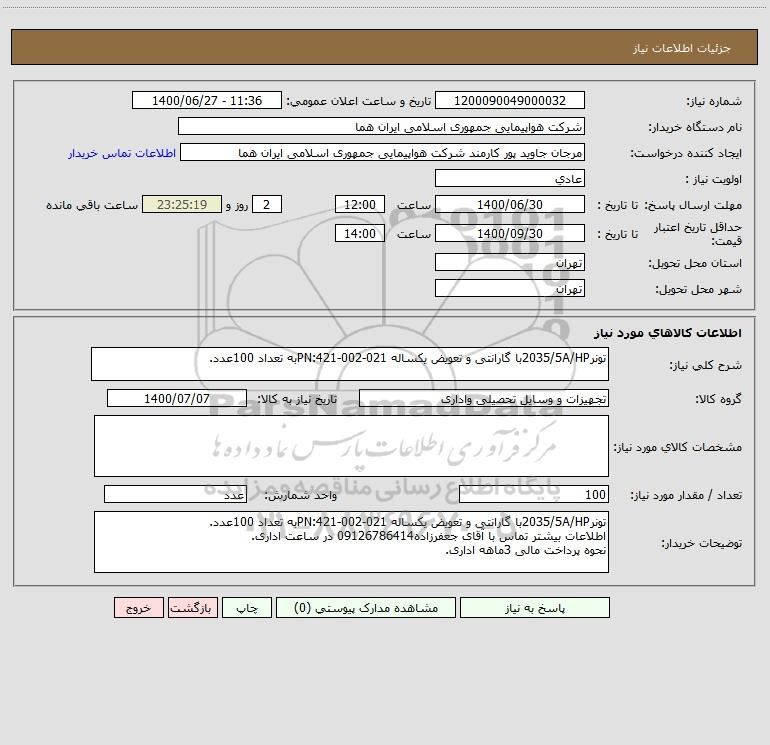Click the واحد شمارش label
The image size is (770, 745).
pos(301,496)
